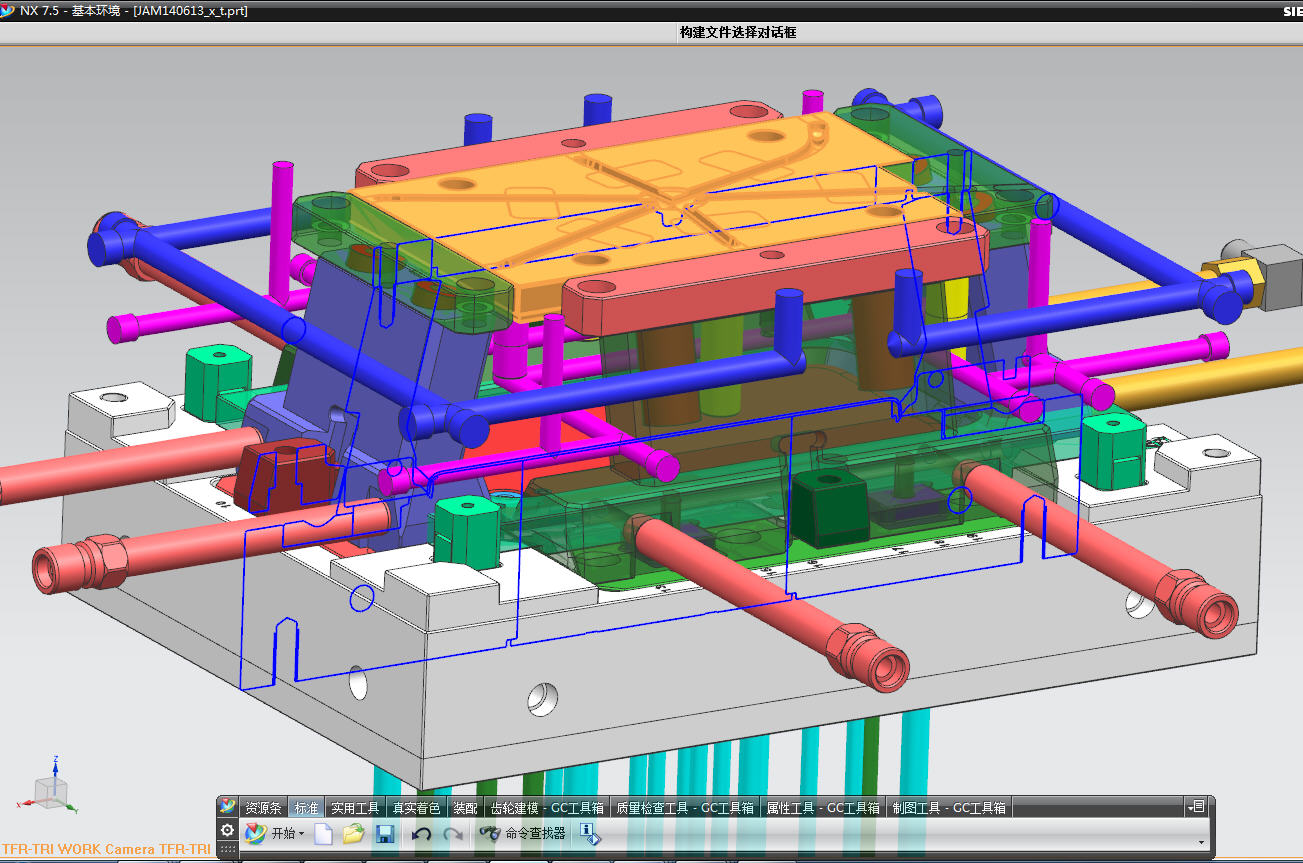Open the 命令查找器 command finder
The width and height of the screenshot is (1303, 863).
point(522,833)
